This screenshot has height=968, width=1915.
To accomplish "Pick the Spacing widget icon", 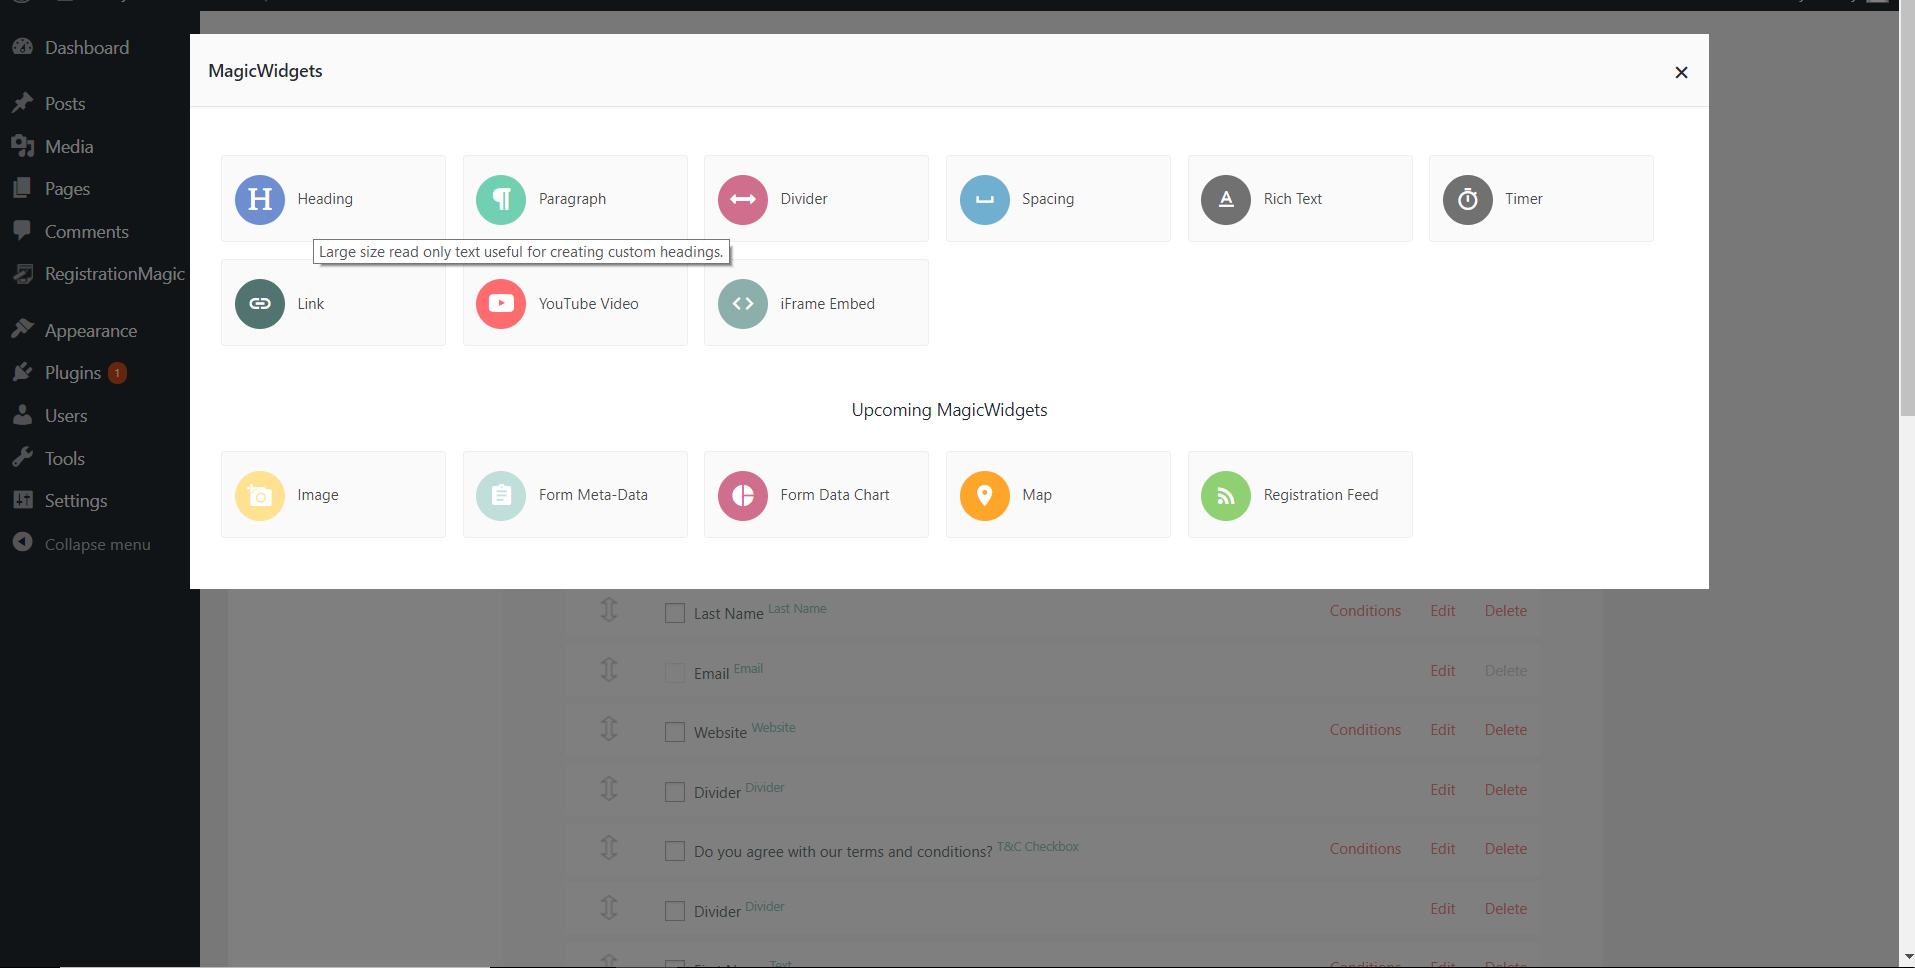I will (985, 199).
